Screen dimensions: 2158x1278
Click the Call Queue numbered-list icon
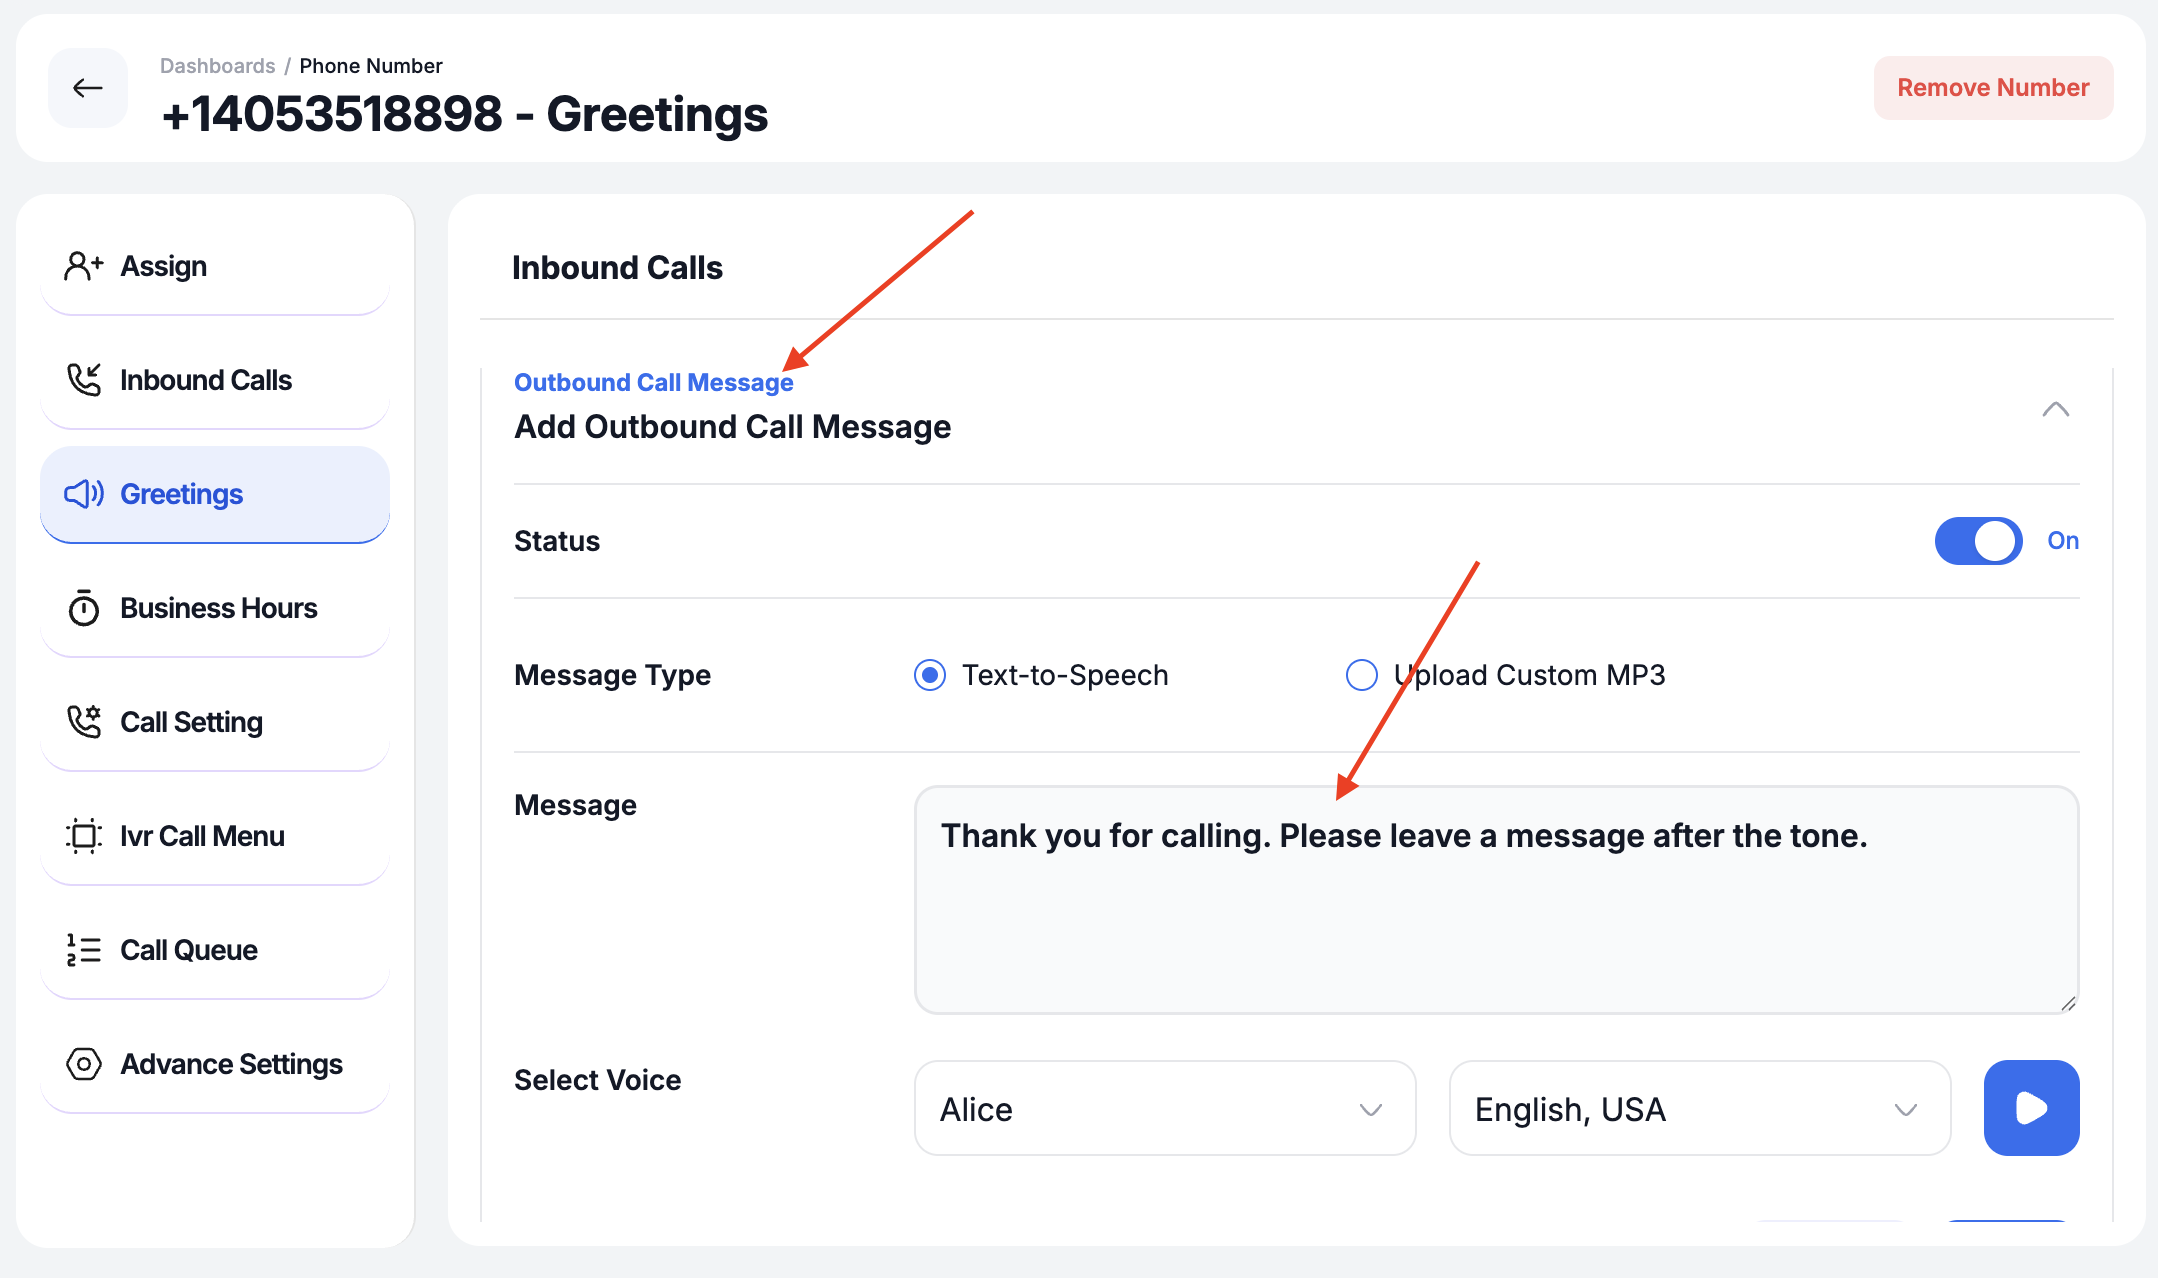tap(84, 950)
